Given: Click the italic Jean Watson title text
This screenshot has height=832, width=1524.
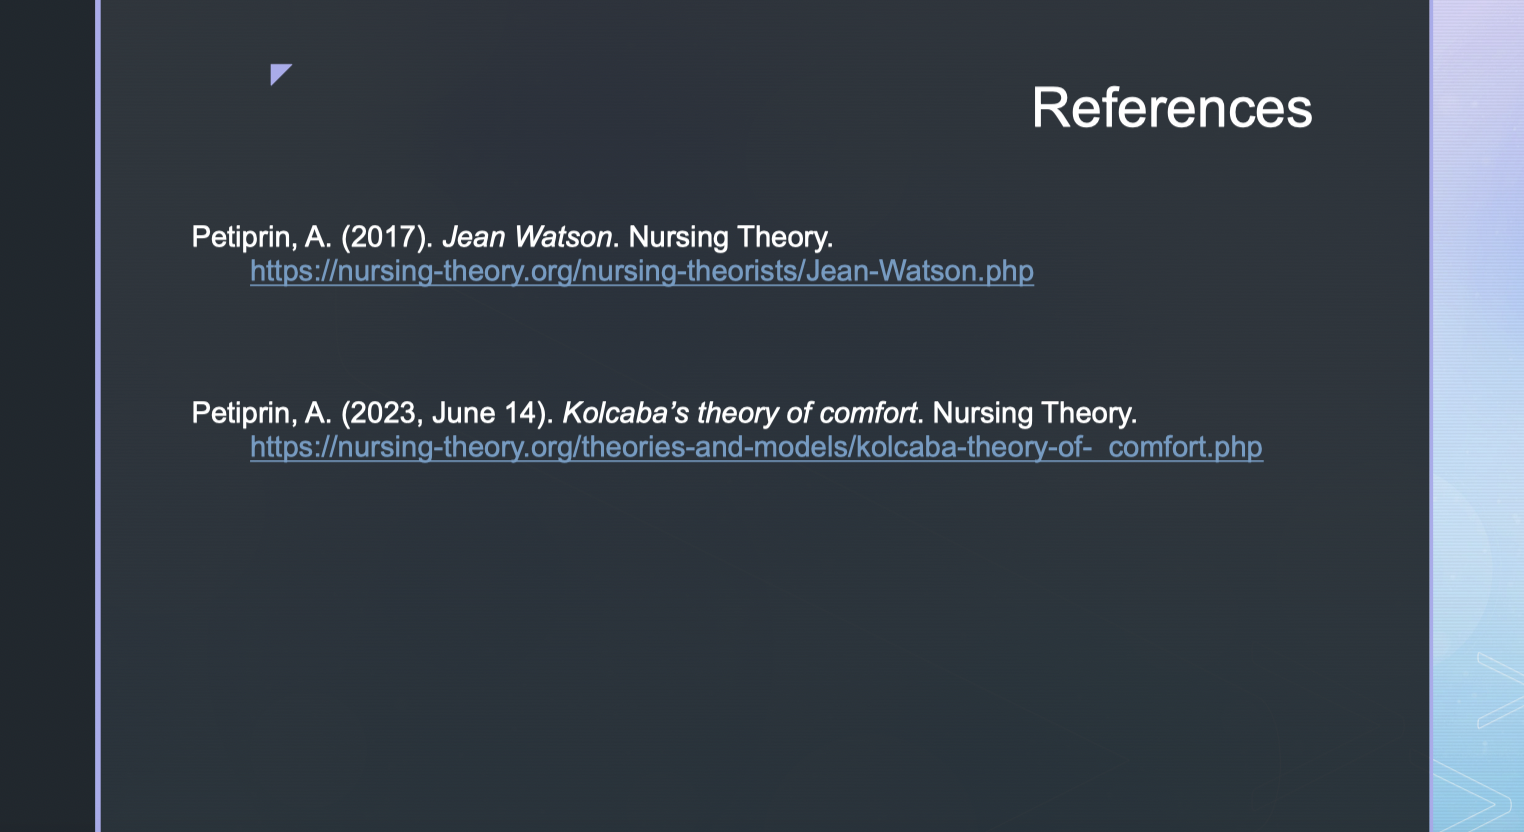Looking at the screenshot, I should (x=527, y=237).
